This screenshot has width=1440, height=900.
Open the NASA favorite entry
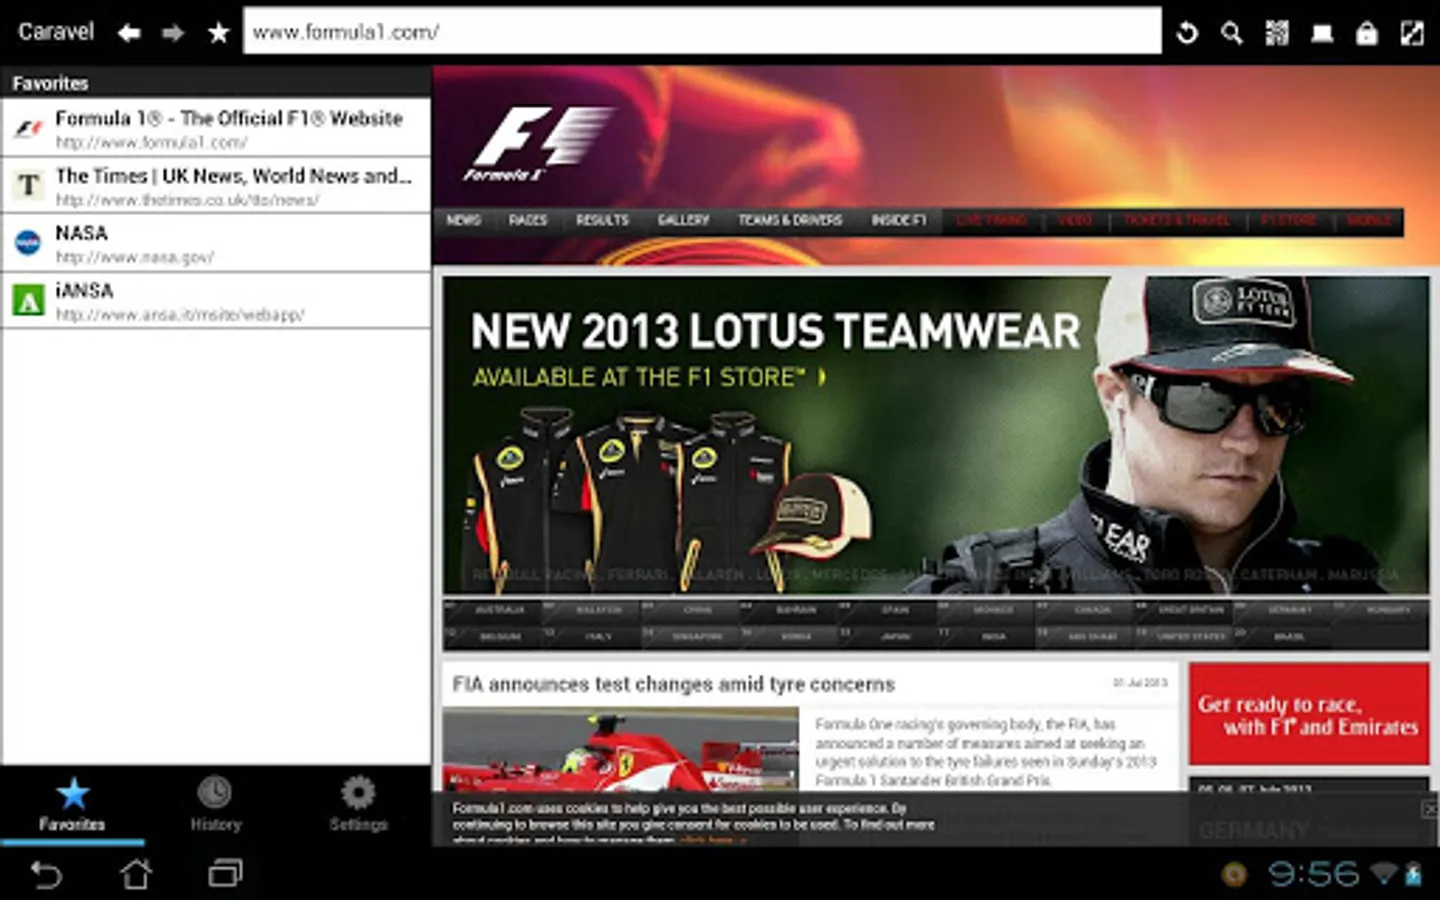tap(216, 243)
